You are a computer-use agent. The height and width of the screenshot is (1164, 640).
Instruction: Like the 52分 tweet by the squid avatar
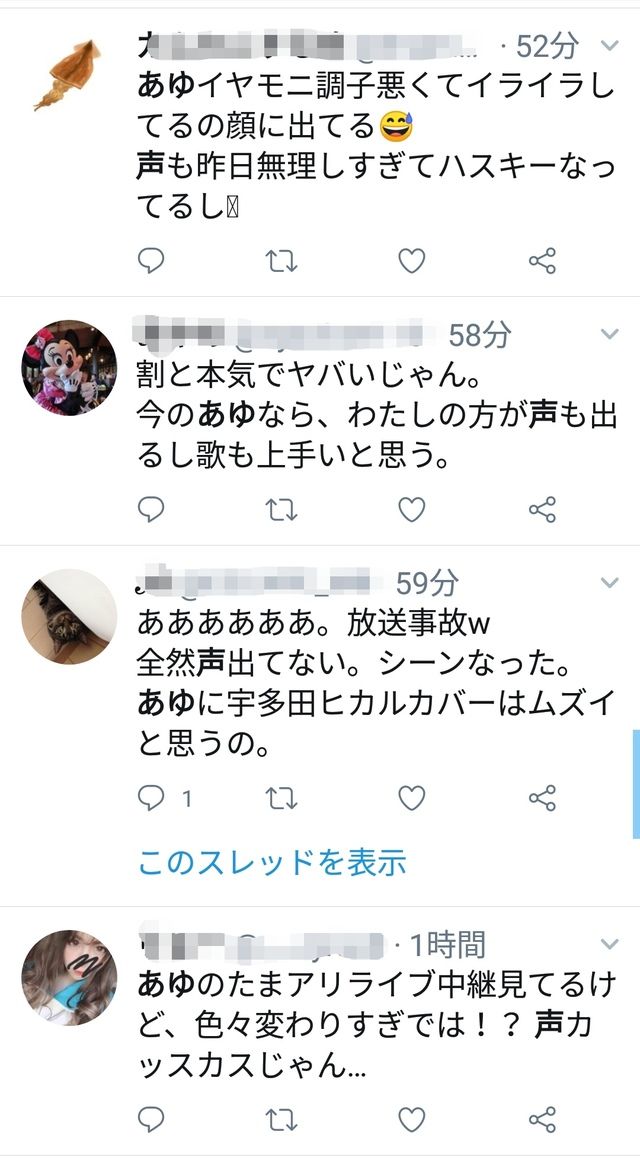tap(412, 261)
